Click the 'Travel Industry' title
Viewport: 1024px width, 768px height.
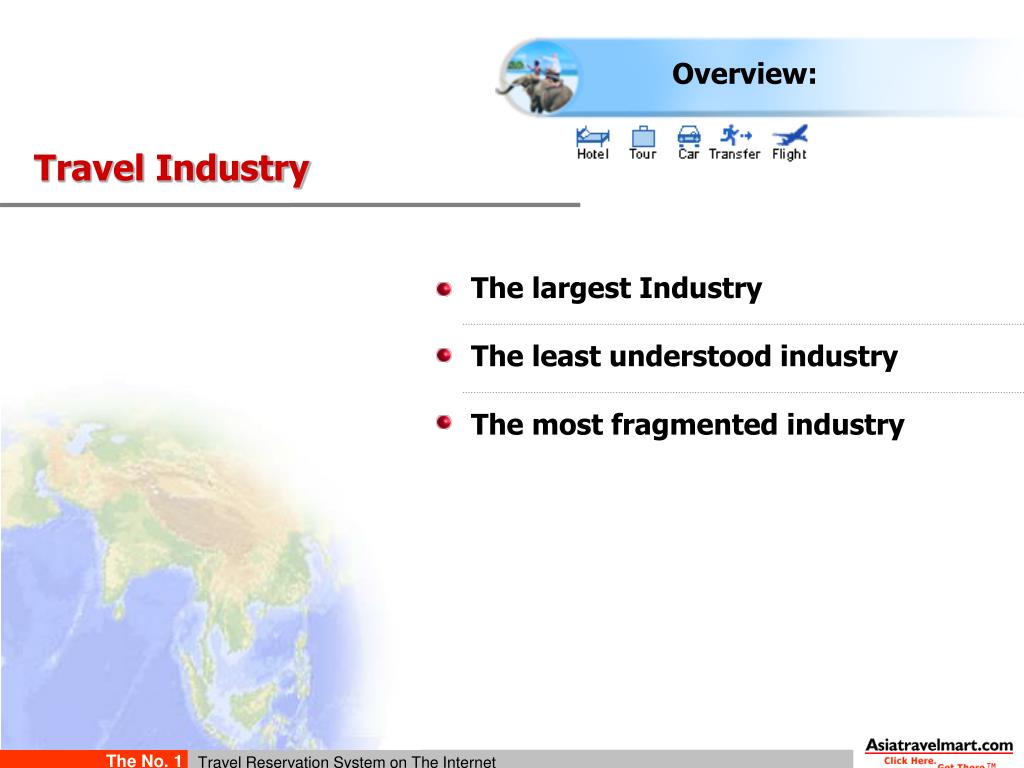click(x=172, y=169)
